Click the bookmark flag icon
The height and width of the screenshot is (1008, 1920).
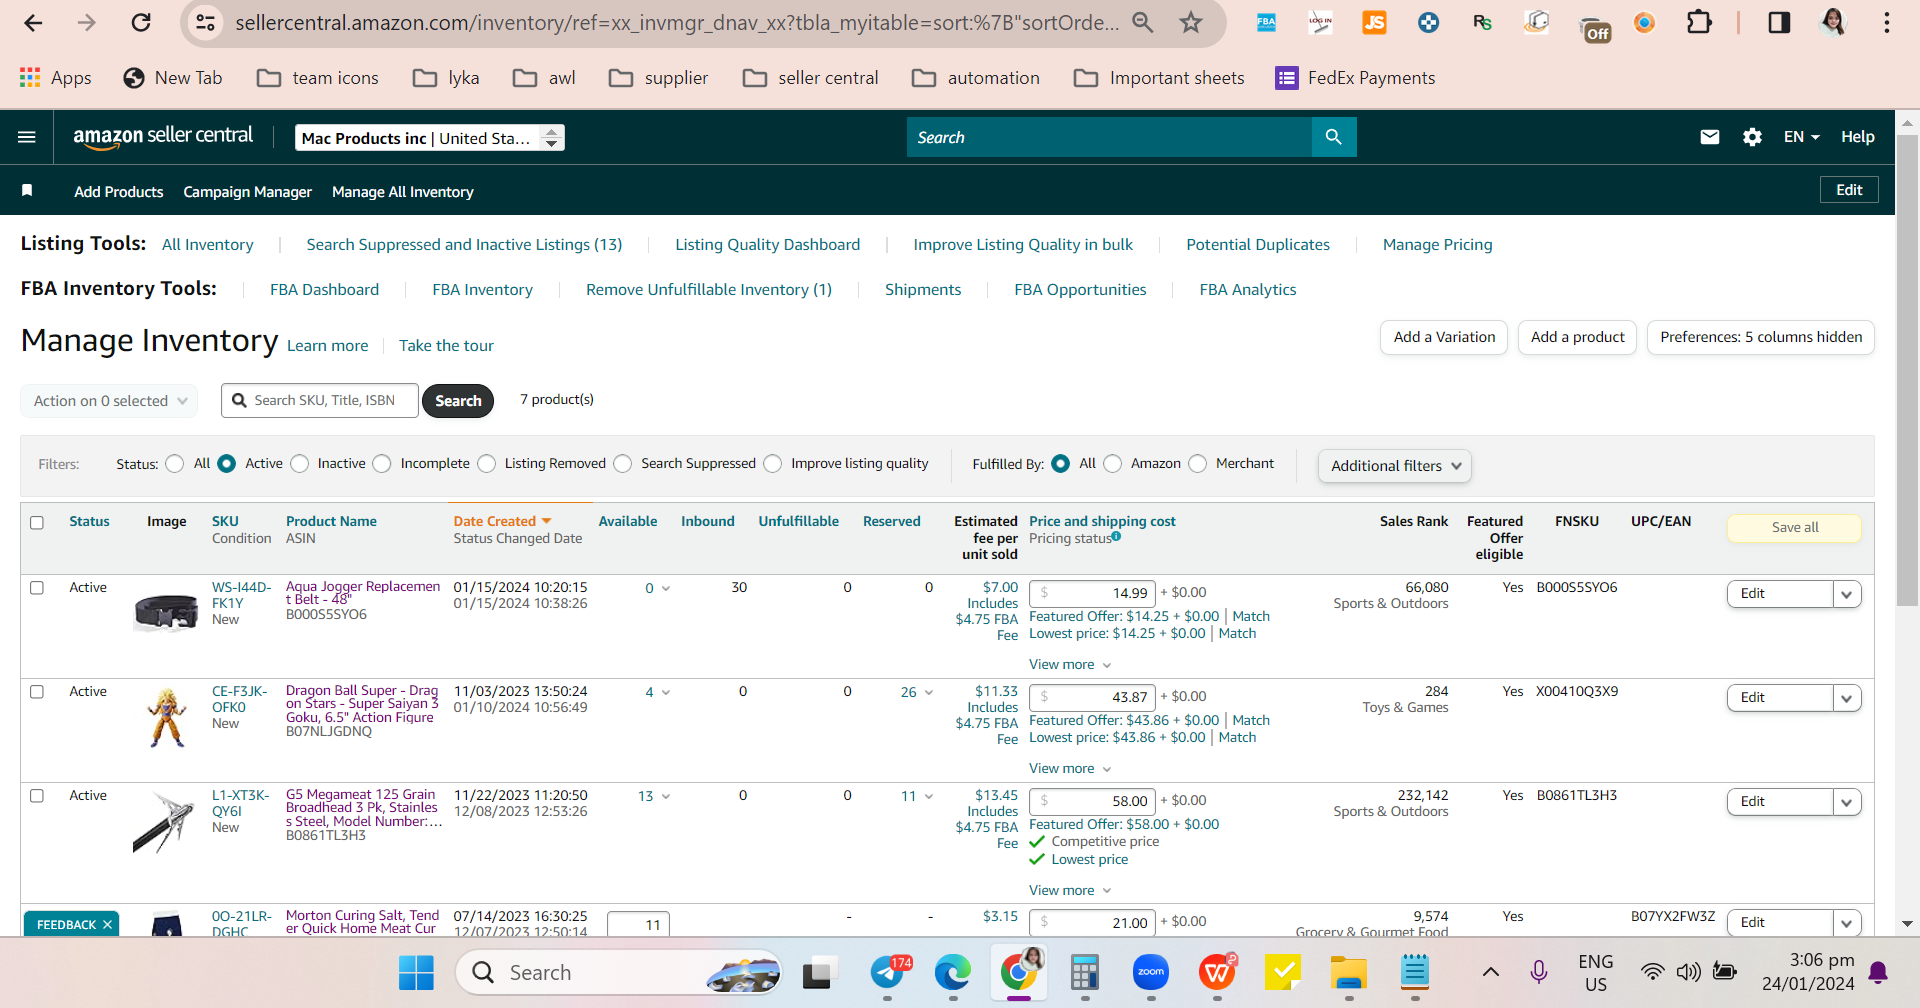27,190
